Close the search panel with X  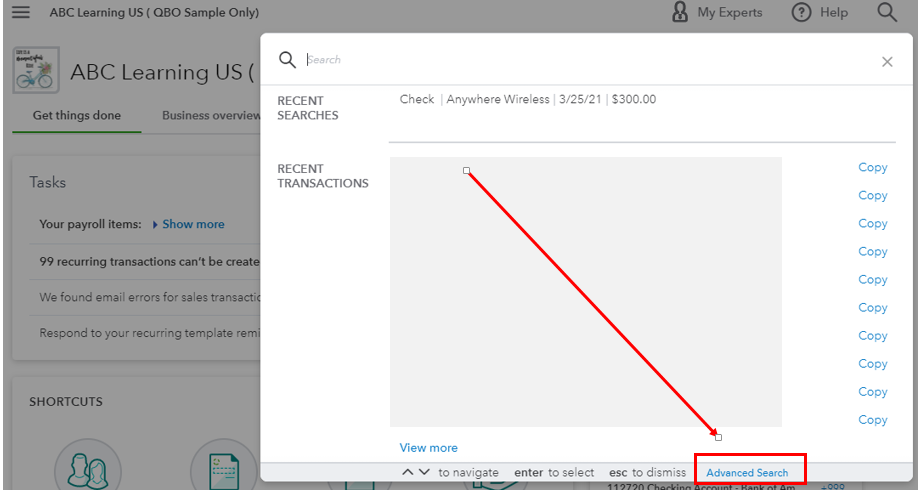point(887,61)
